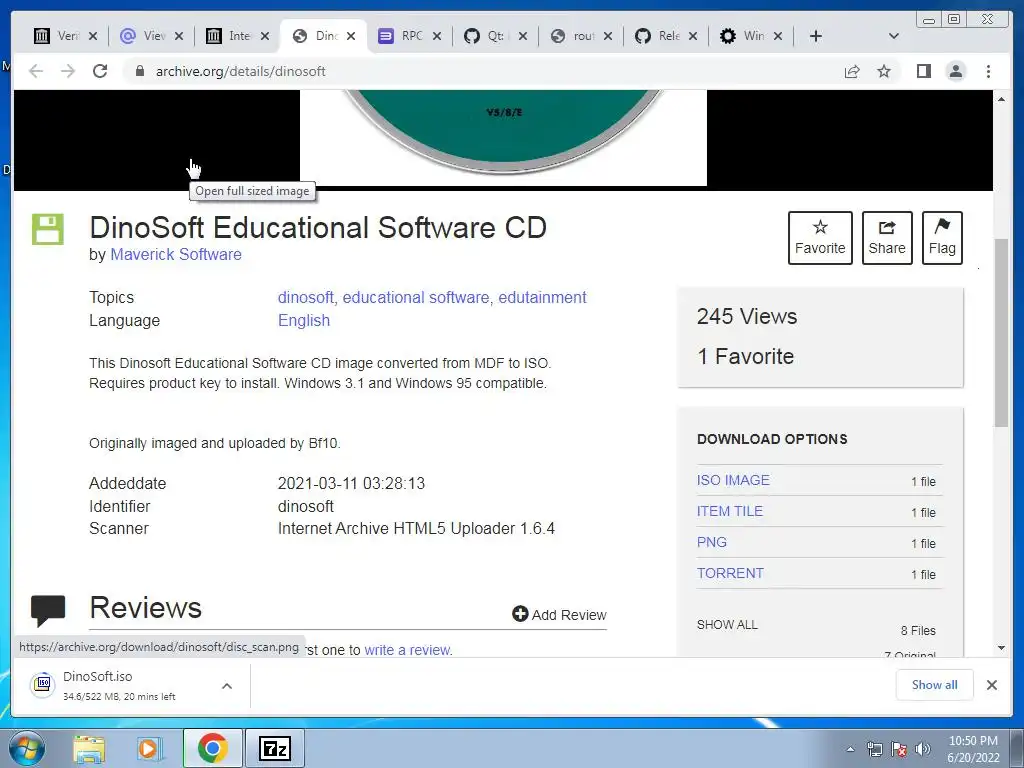1024x768 pixels.
Task: Close the Win tab
Action: (778, 36)
